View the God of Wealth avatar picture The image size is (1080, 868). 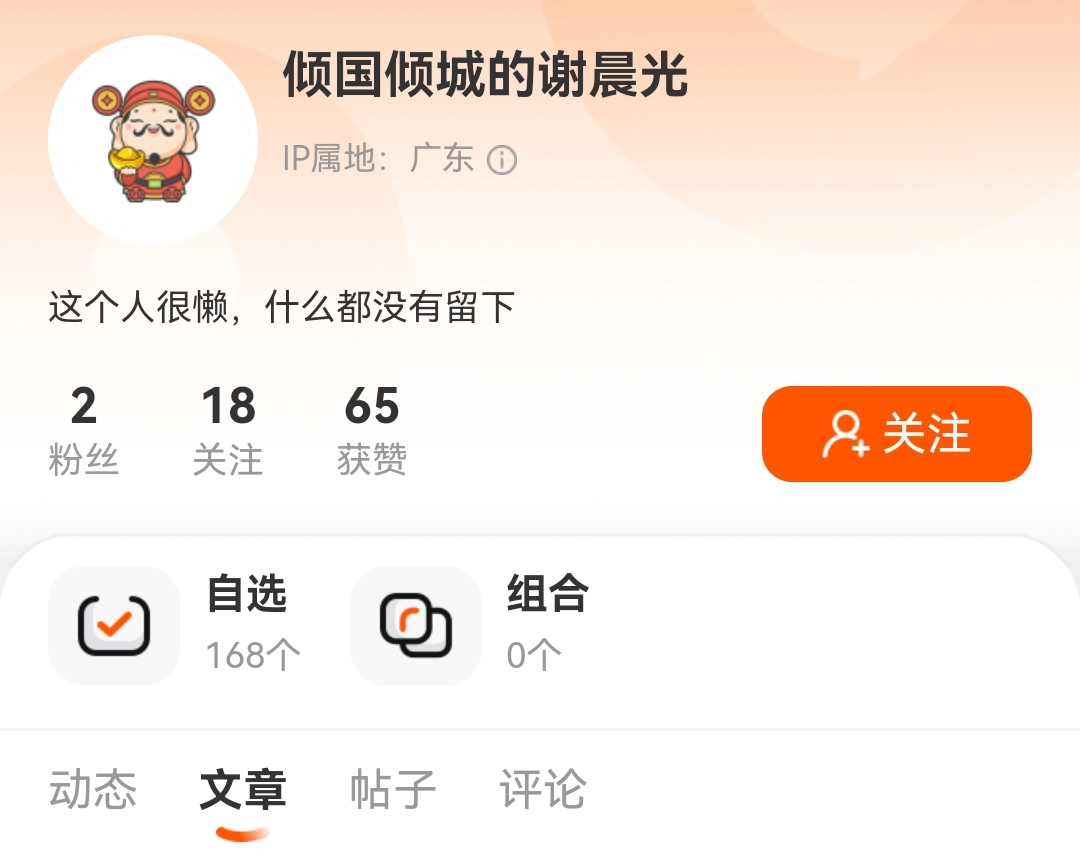click(x=153, y=140)
